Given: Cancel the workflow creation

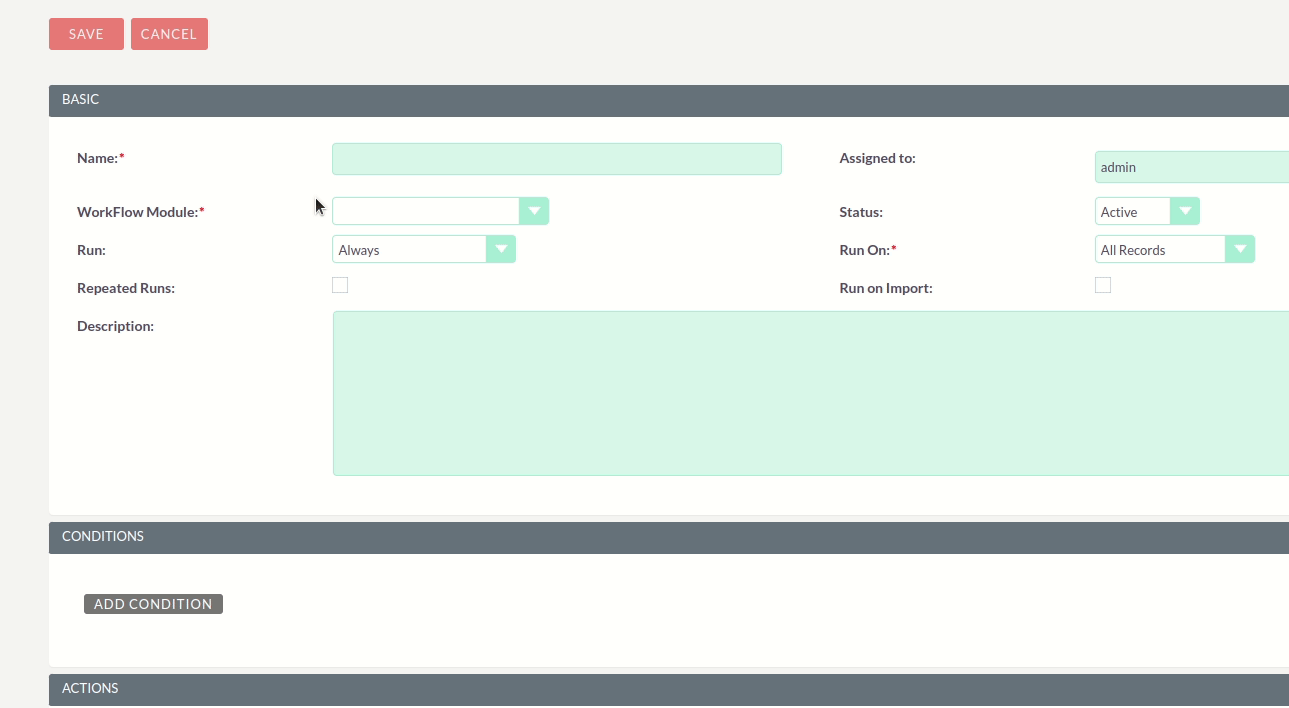Looking at the screenshot, I should point(169,33).
